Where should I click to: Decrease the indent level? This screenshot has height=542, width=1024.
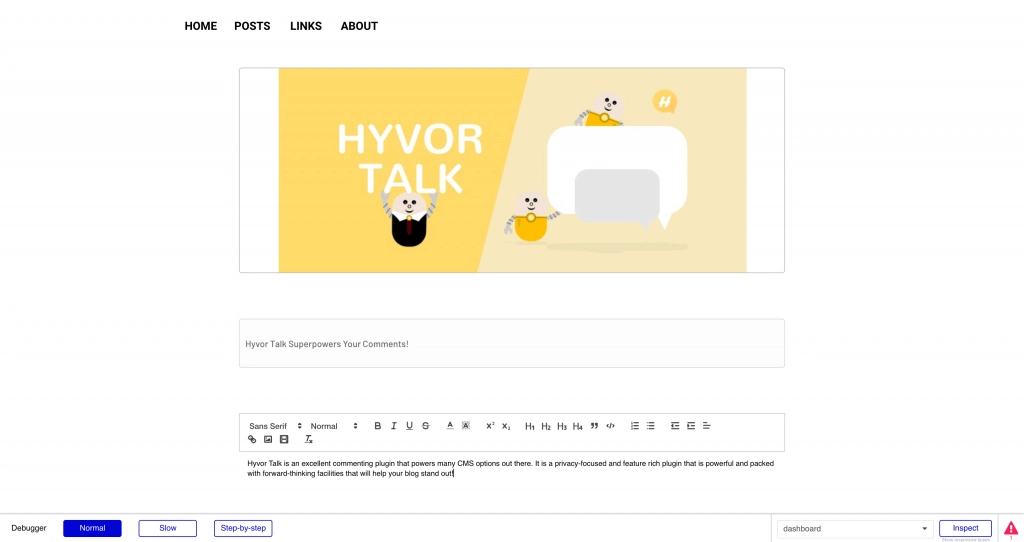675,426
